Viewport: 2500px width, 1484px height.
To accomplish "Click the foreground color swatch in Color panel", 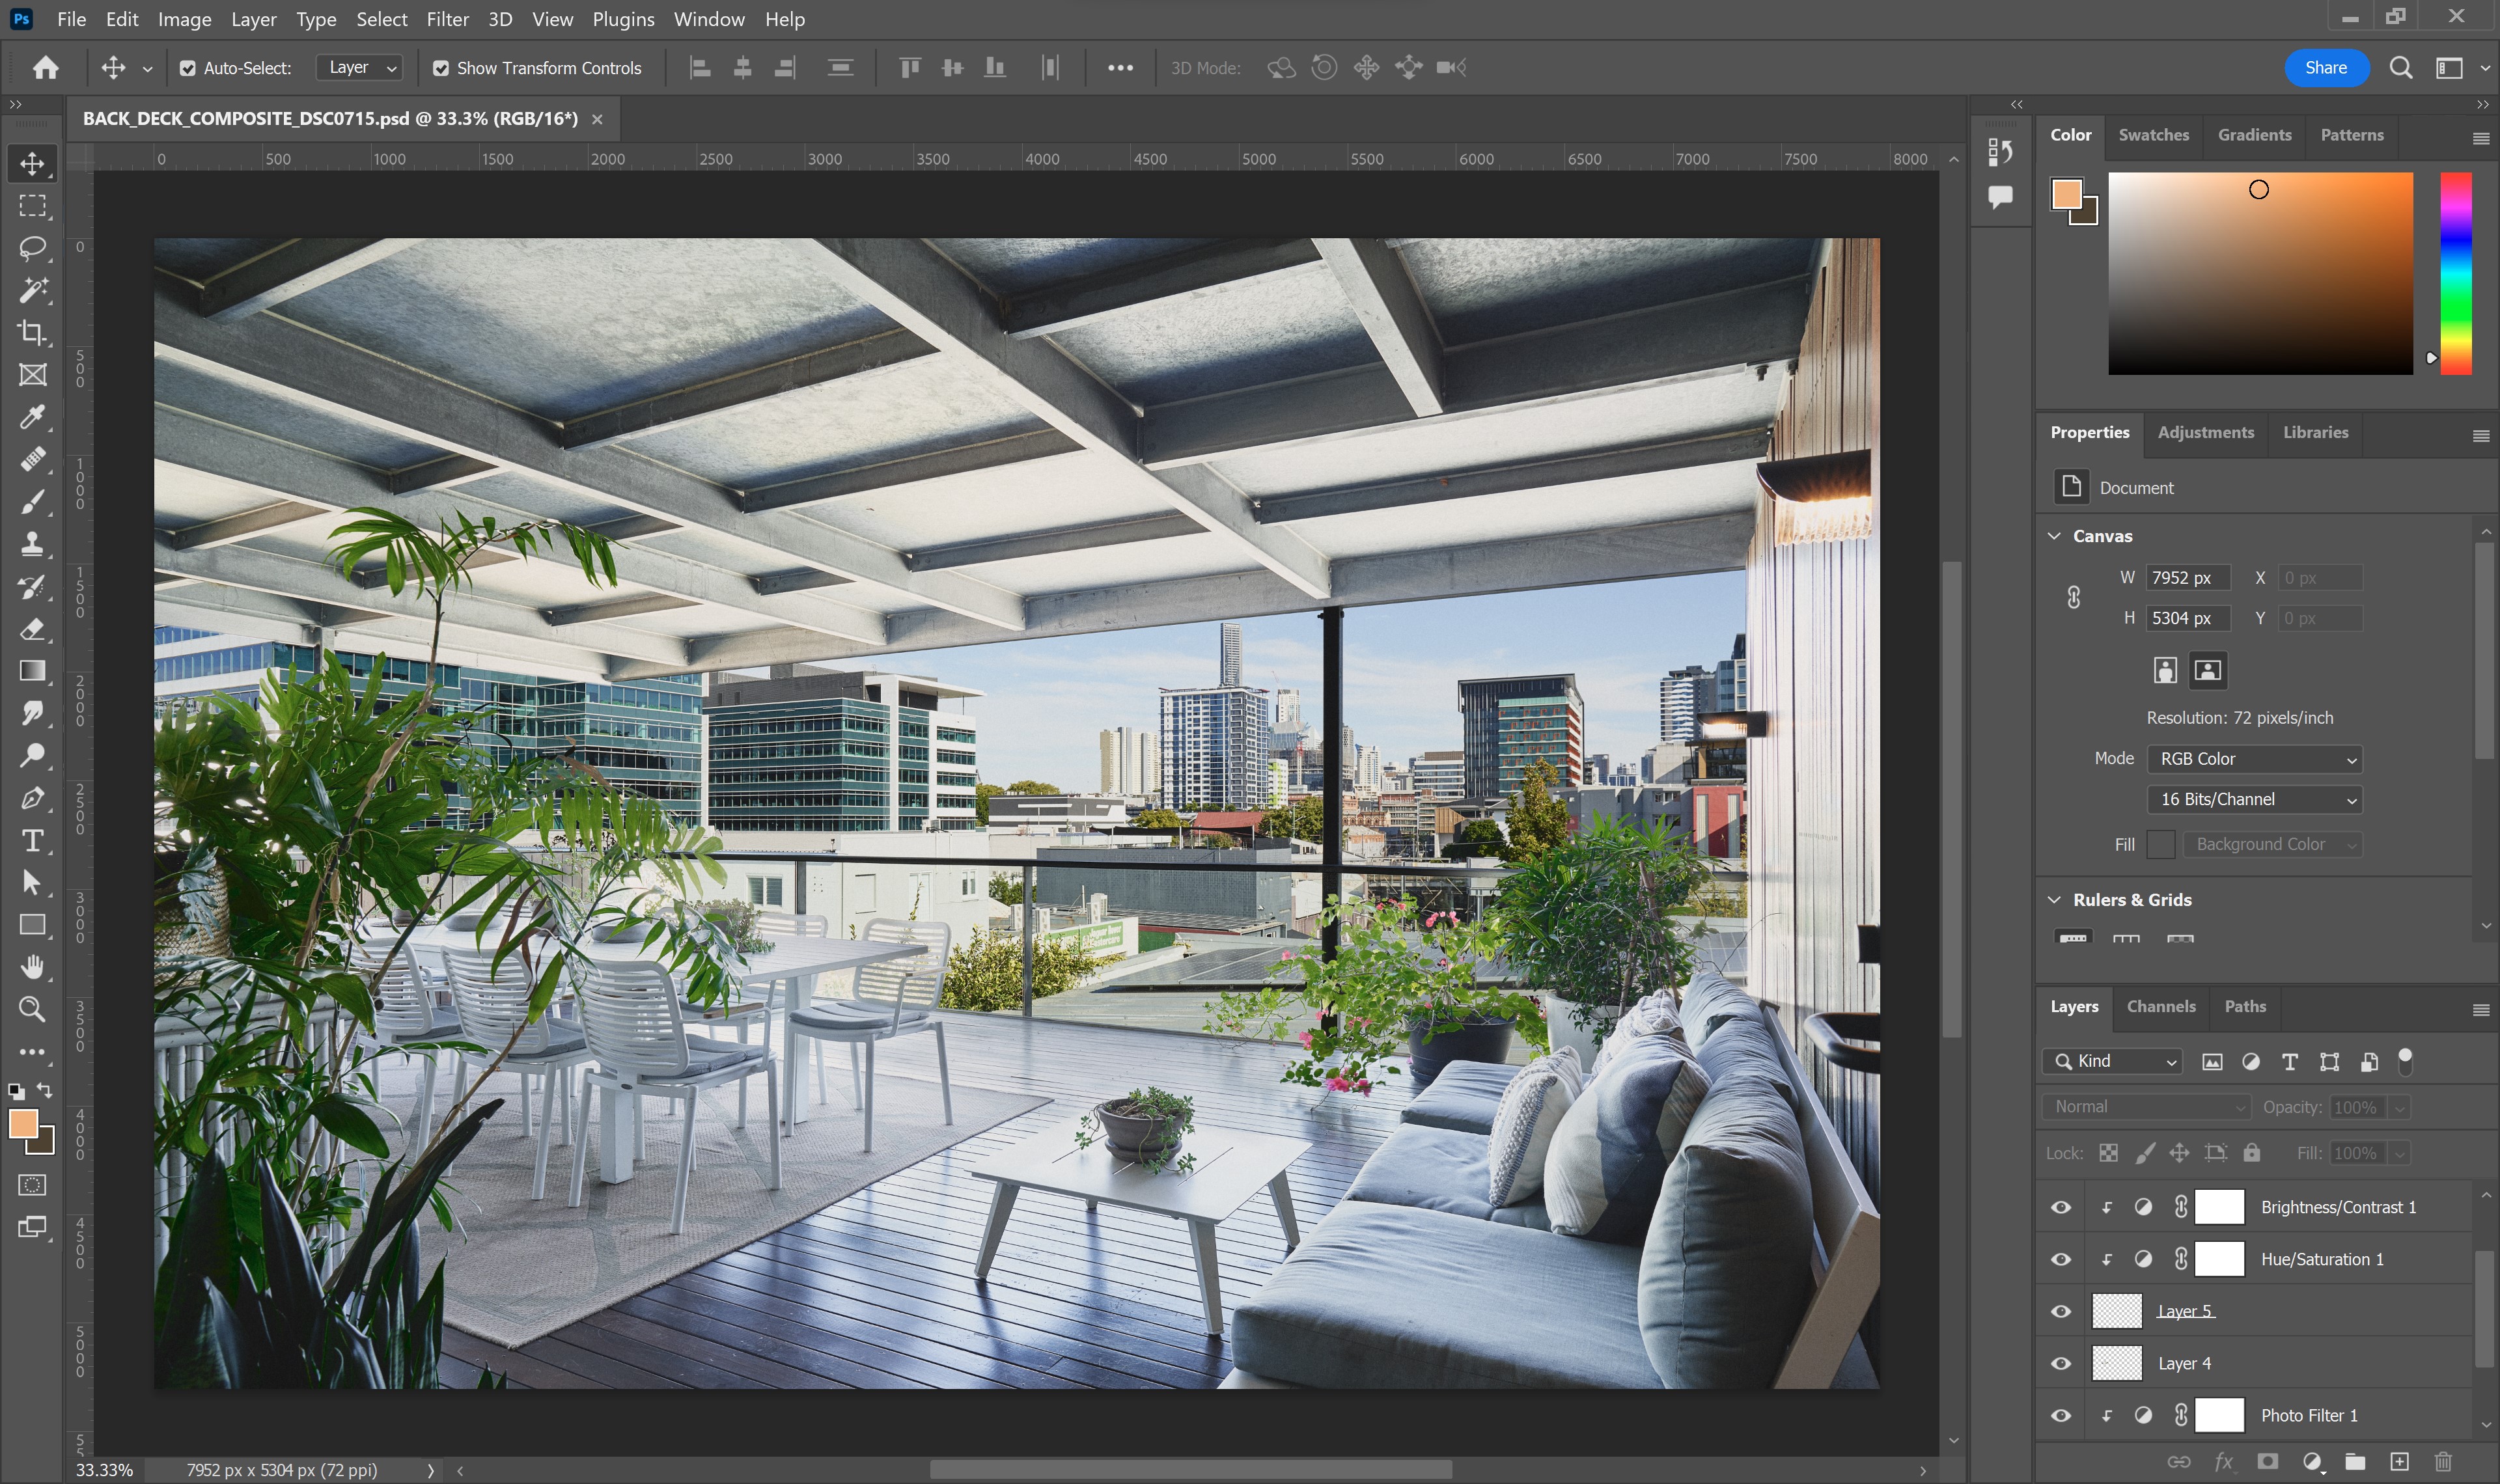I will tap(2066, 194).
